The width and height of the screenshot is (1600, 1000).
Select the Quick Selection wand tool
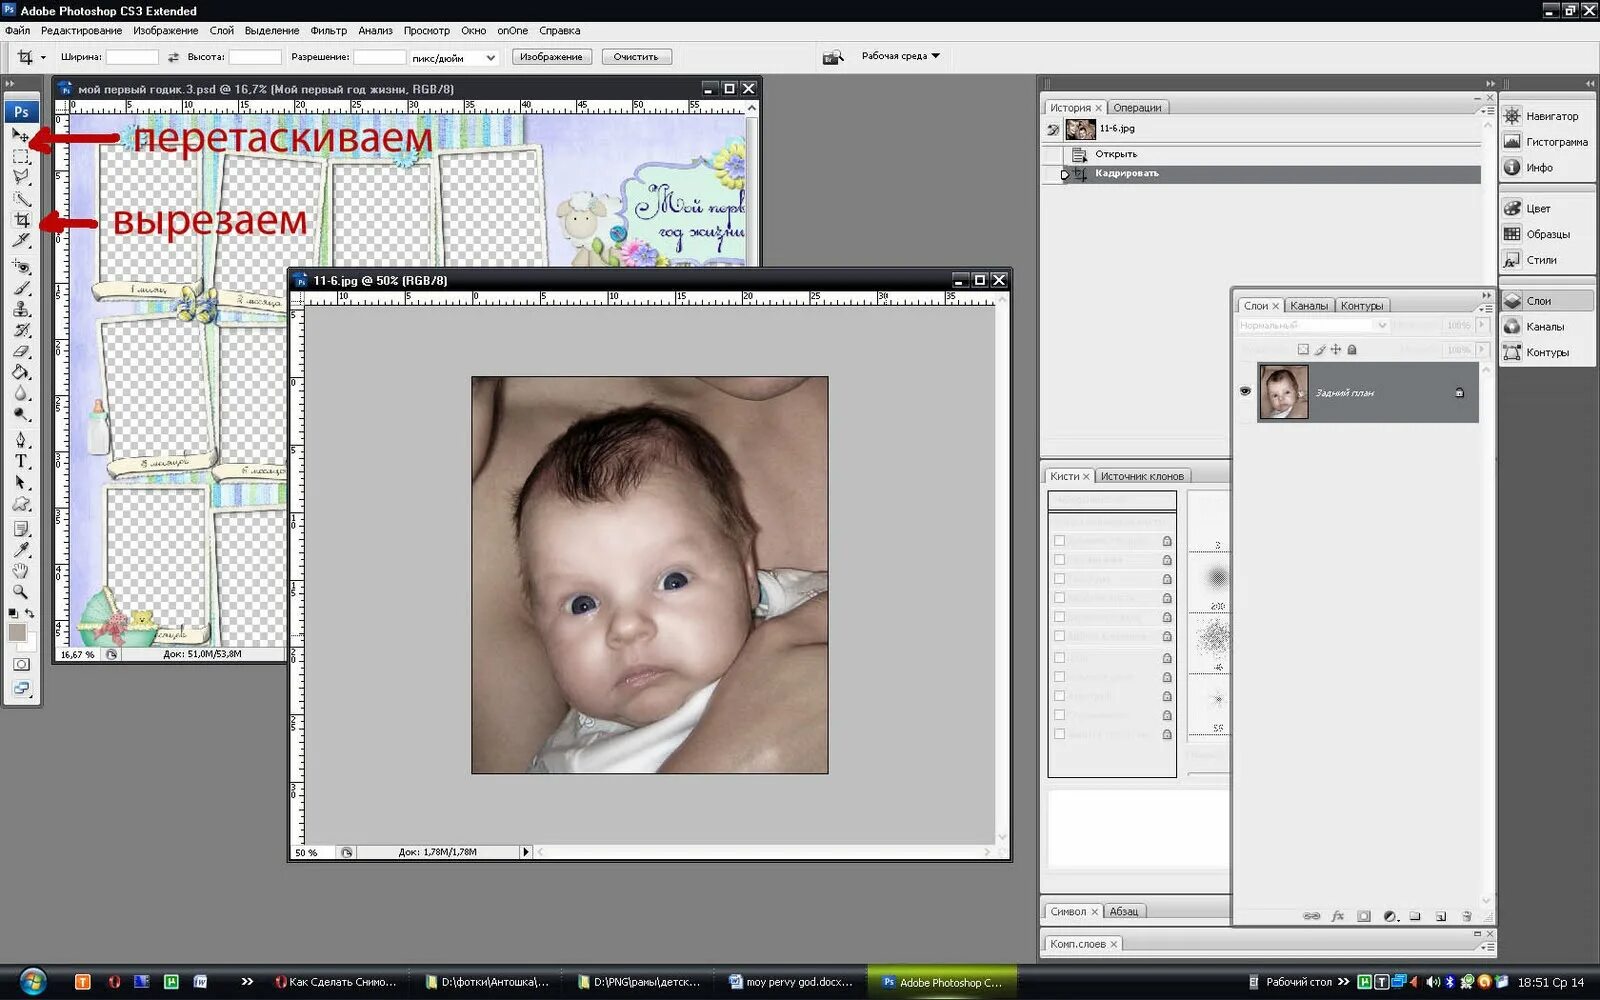[x=20, y=198]
